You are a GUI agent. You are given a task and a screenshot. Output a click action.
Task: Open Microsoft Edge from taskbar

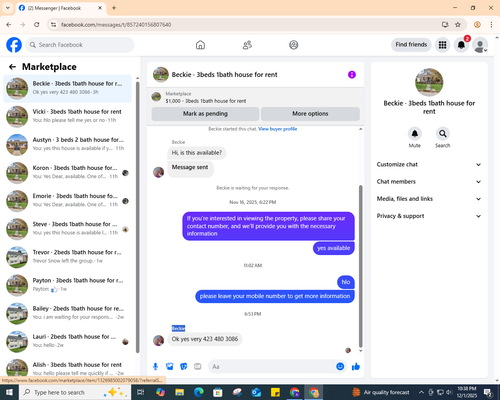pyautogui.click(x=199, y=392)
